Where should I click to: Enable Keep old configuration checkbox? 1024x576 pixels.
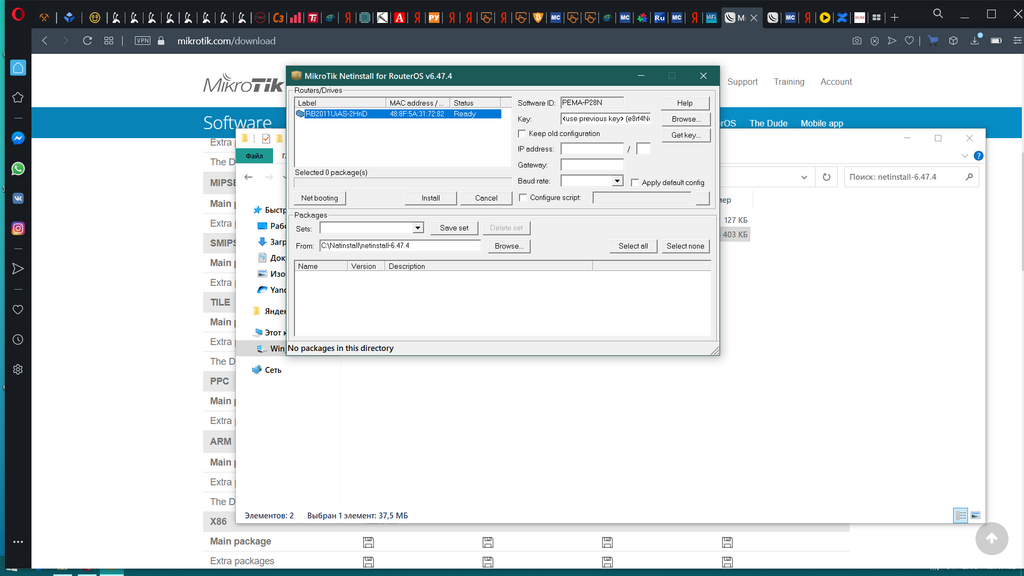(x=522, y=134)
